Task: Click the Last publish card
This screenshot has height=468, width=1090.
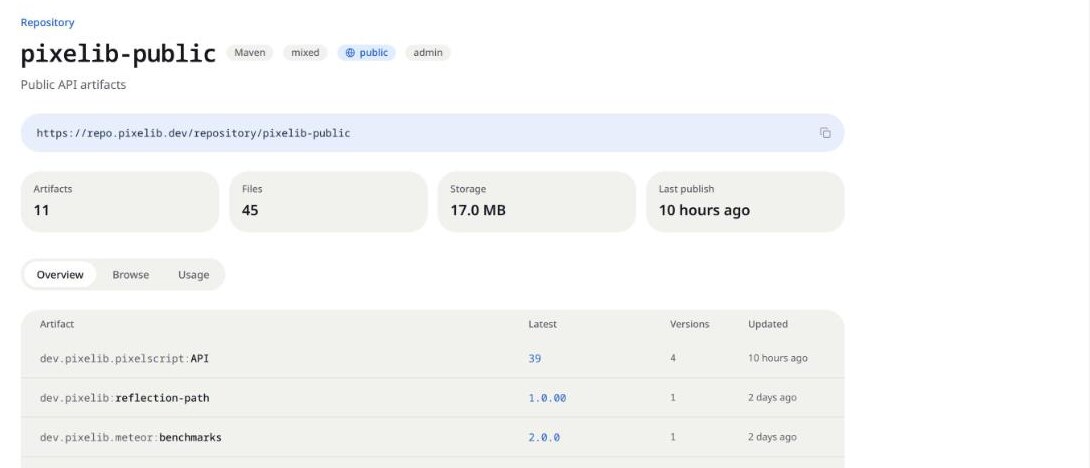Action: [745, 202]
